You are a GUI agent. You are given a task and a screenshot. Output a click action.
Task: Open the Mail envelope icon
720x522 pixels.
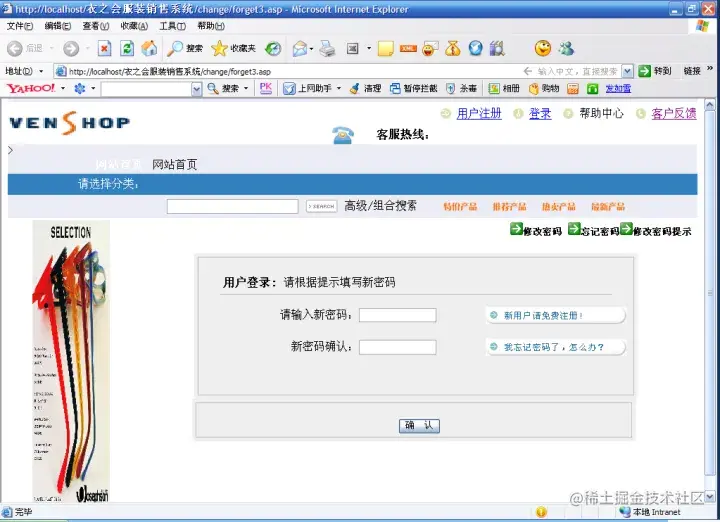pos(299,48)
